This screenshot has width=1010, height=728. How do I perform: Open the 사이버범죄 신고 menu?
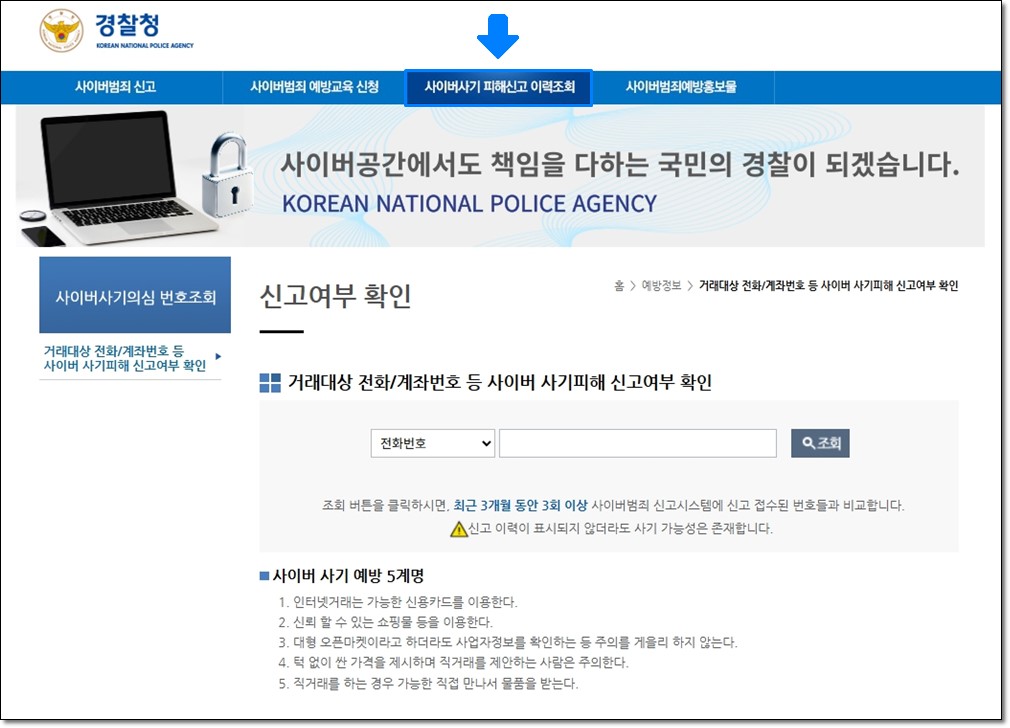115,87
